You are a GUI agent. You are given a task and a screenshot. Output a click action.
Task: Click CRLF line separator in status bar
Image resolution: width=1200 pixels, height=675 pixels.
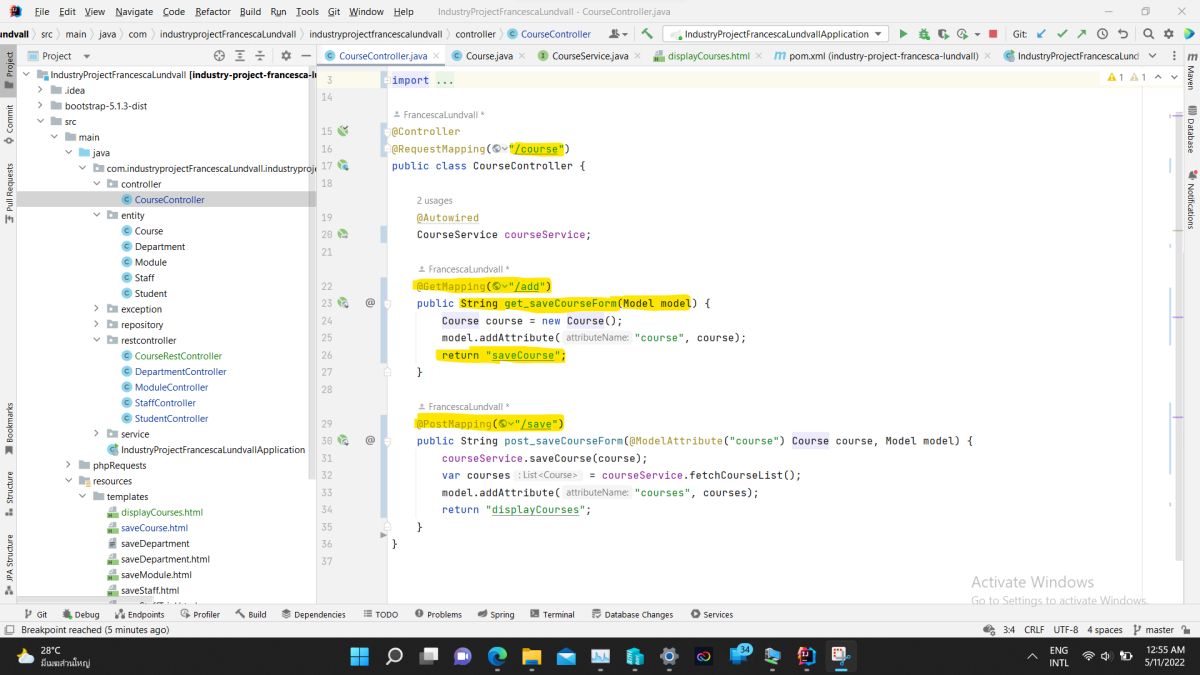pos(1033,630)
